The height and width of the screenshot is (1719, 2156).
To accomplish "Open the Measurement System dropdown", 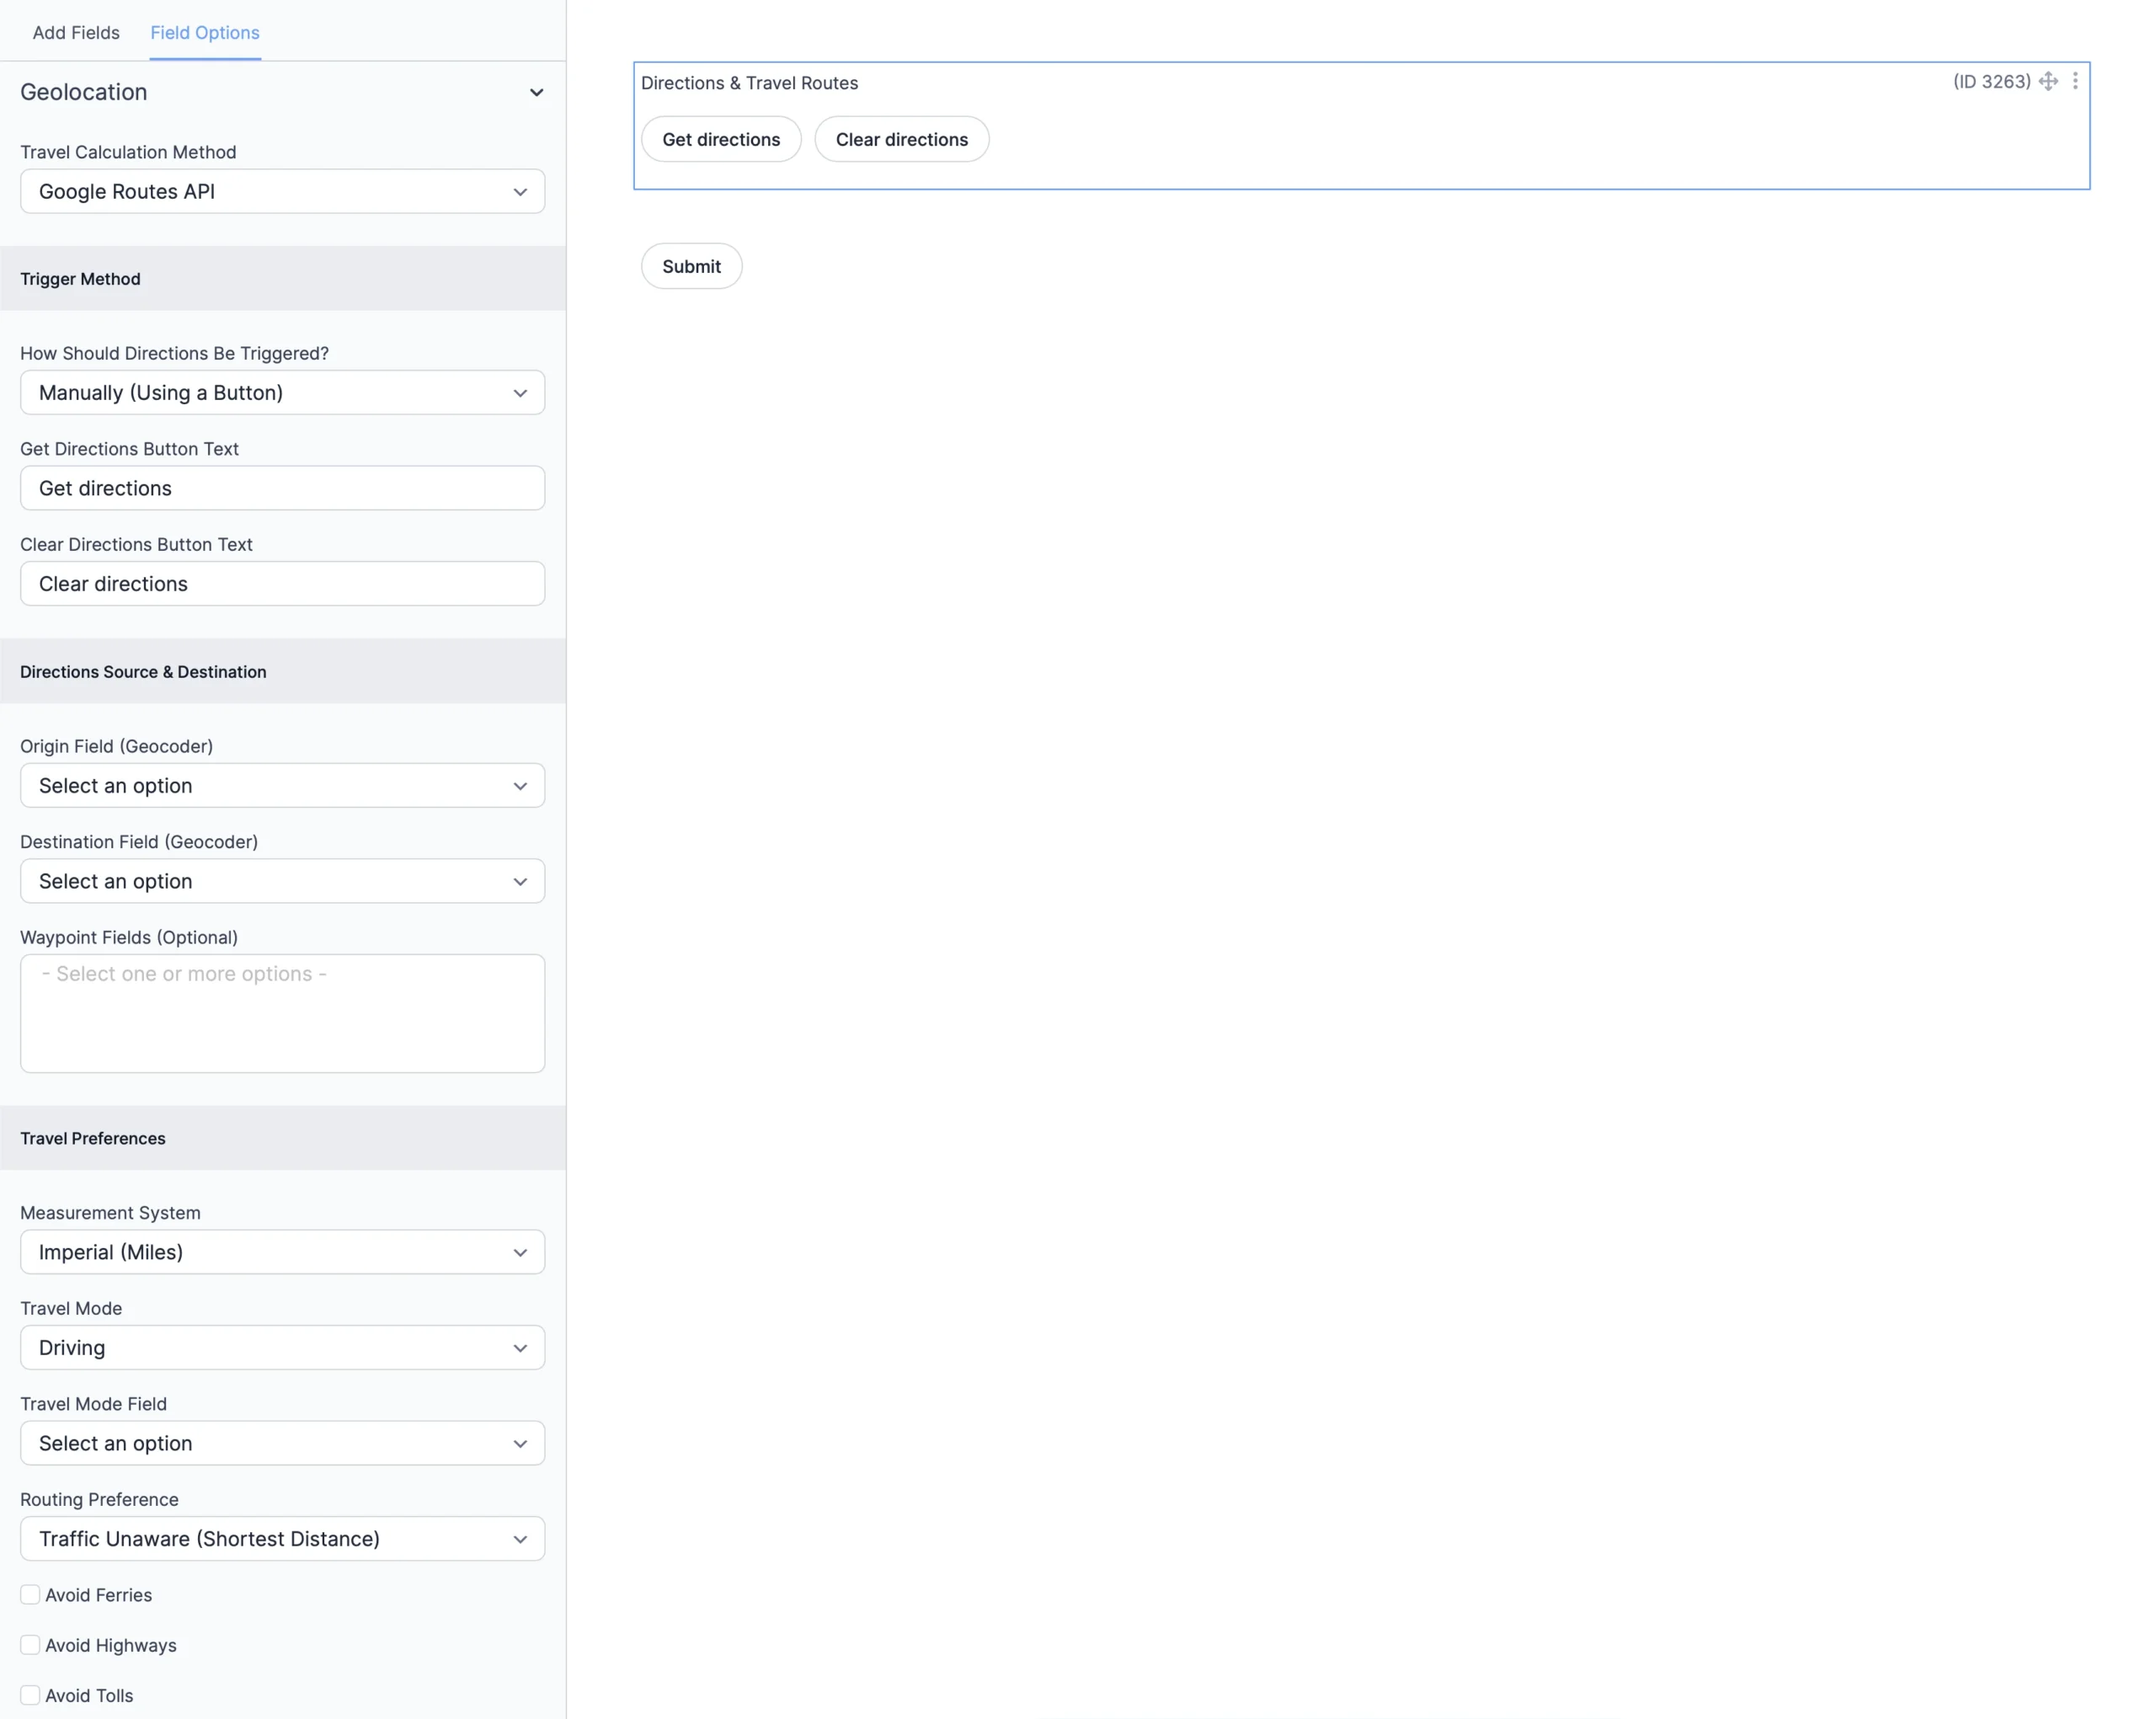I will coord(282,1251).
